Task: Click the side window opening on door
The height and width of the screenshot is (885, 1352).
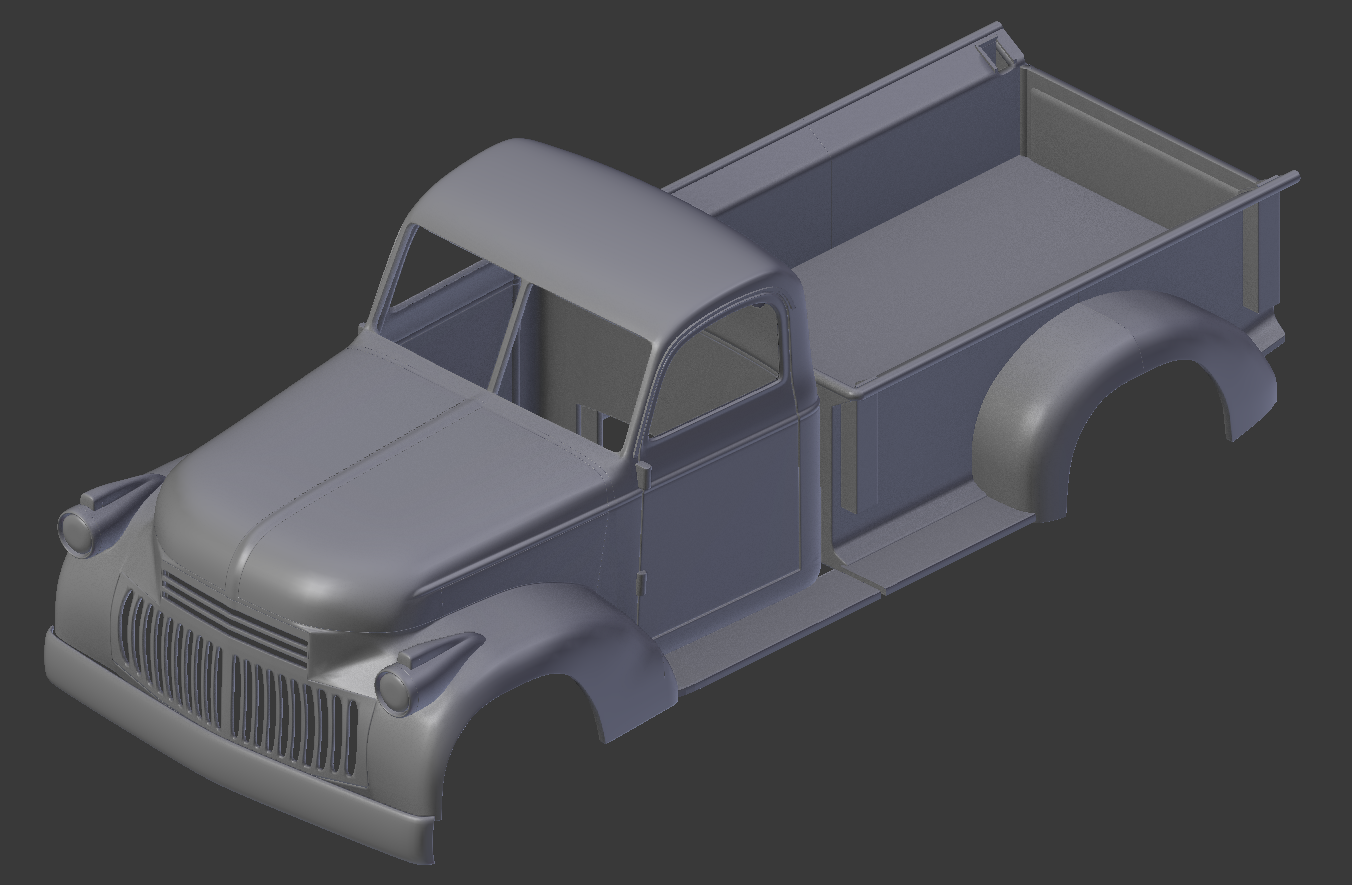Action: 715,370
